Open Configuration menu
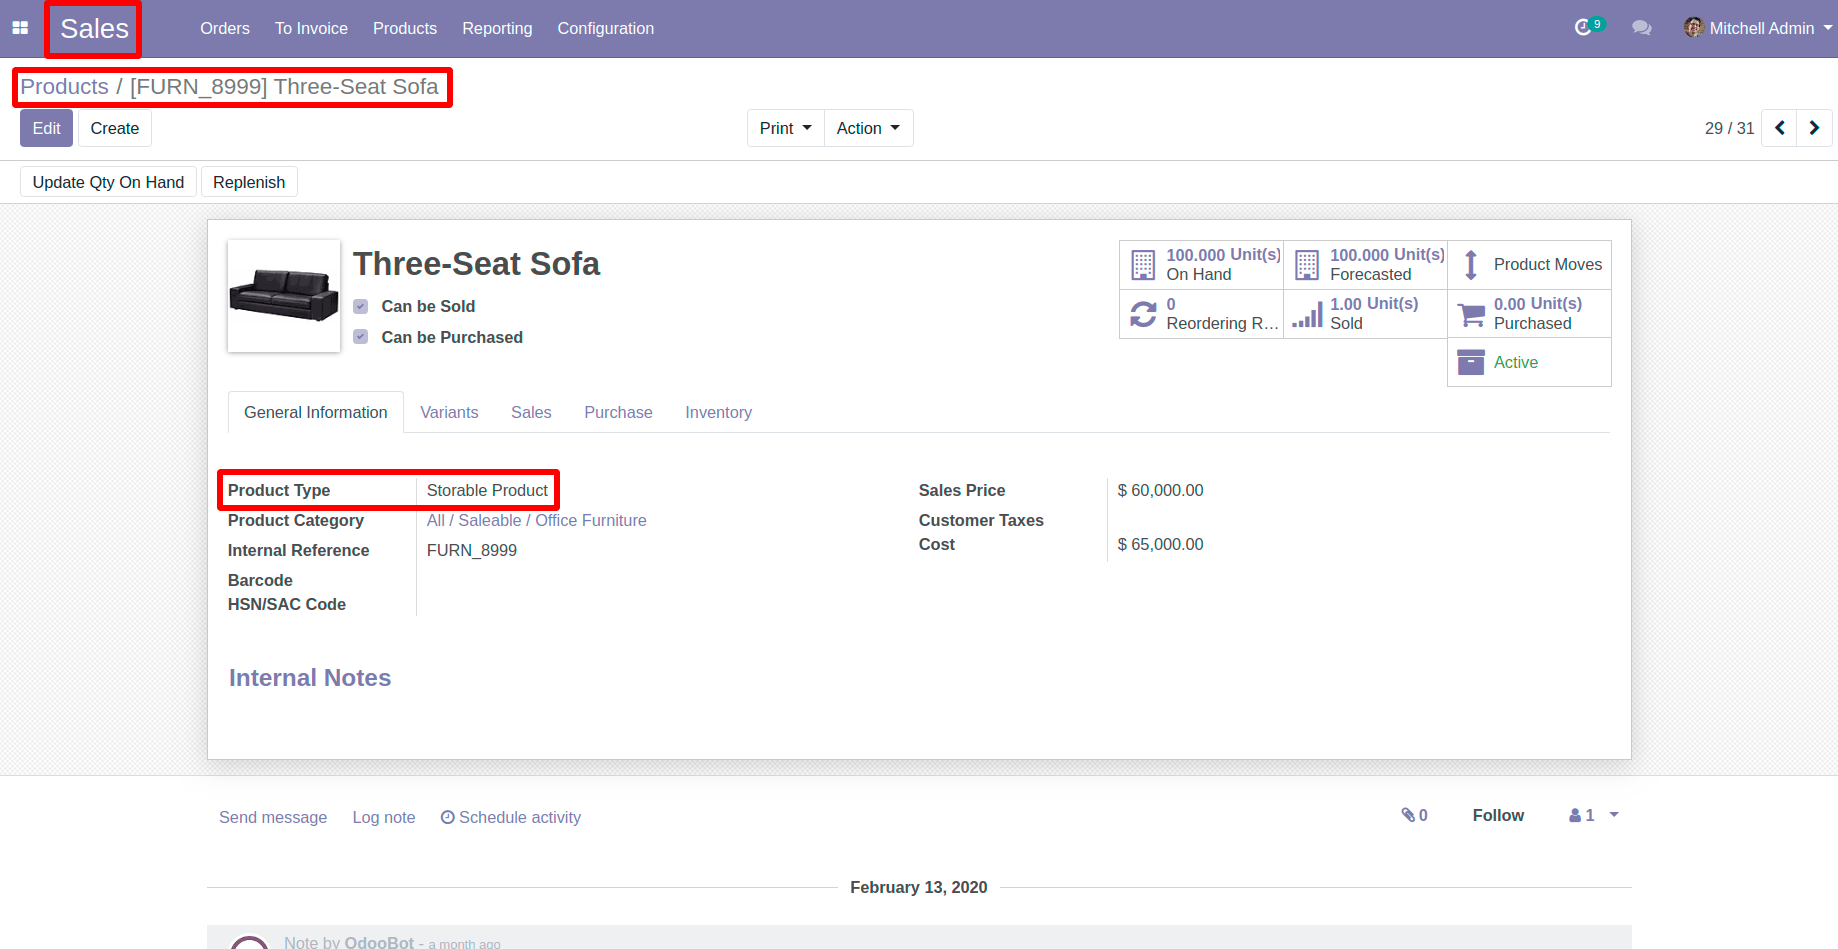Viewport: 1838px width, 949px height. (x=606, y=28)
